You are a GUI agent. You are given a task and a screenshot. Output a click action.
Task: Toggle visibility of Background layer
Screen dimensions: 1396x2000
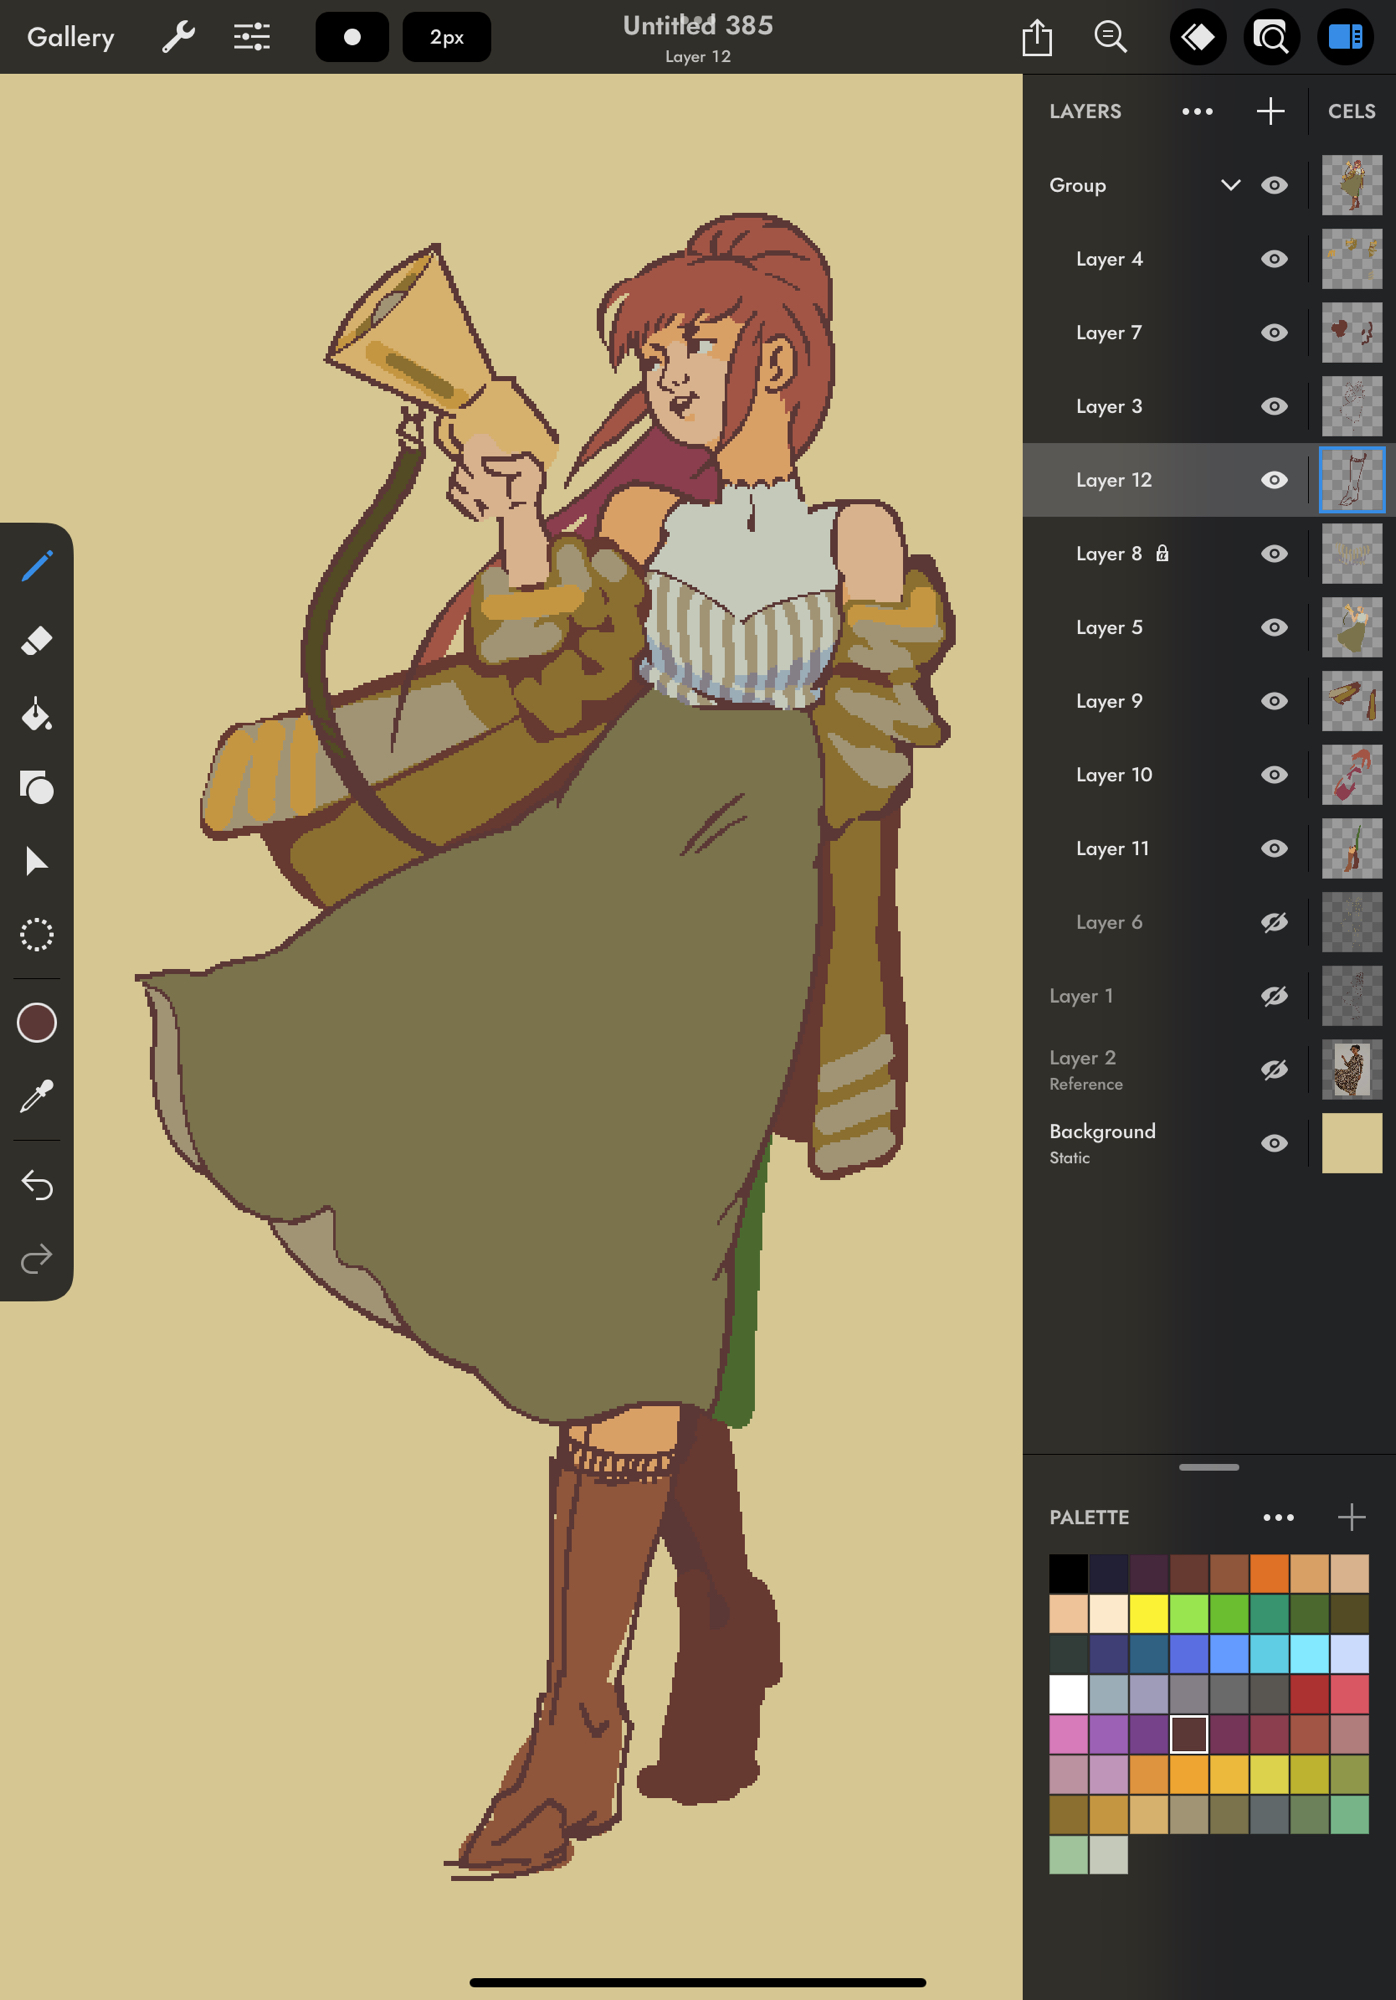(1273, 1143)
